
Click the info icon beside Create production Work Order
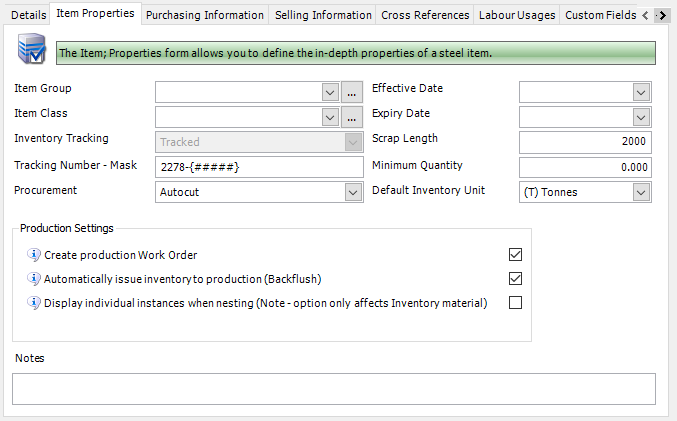33,255
